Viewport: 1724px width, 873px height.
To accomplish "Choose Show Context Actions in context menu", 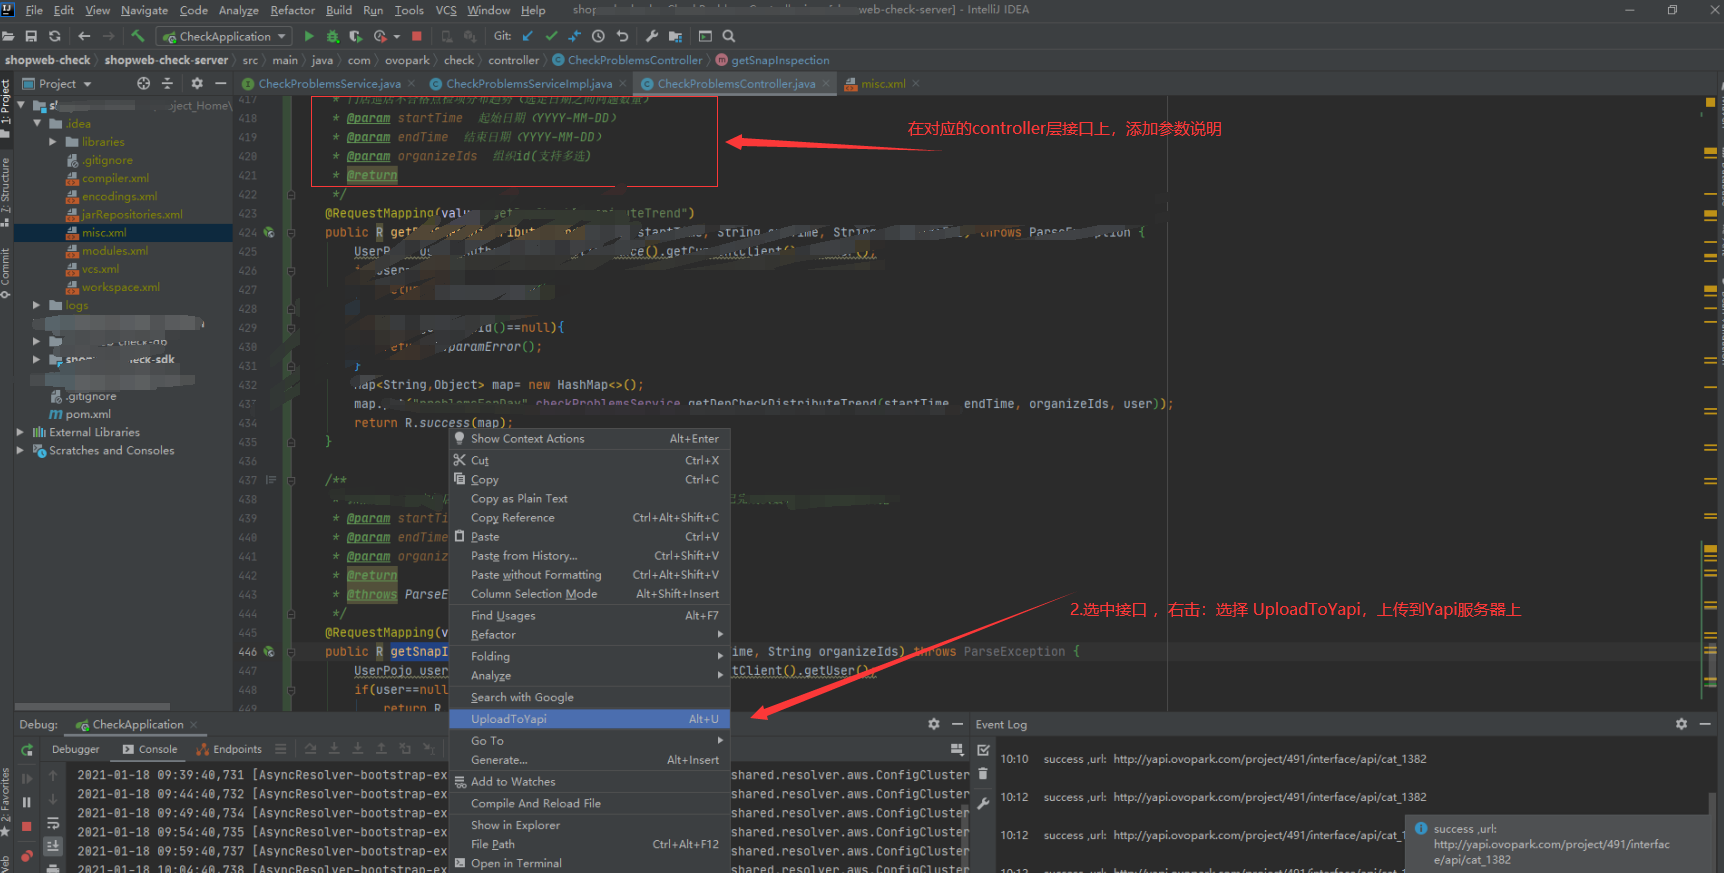I will point(589,439).
